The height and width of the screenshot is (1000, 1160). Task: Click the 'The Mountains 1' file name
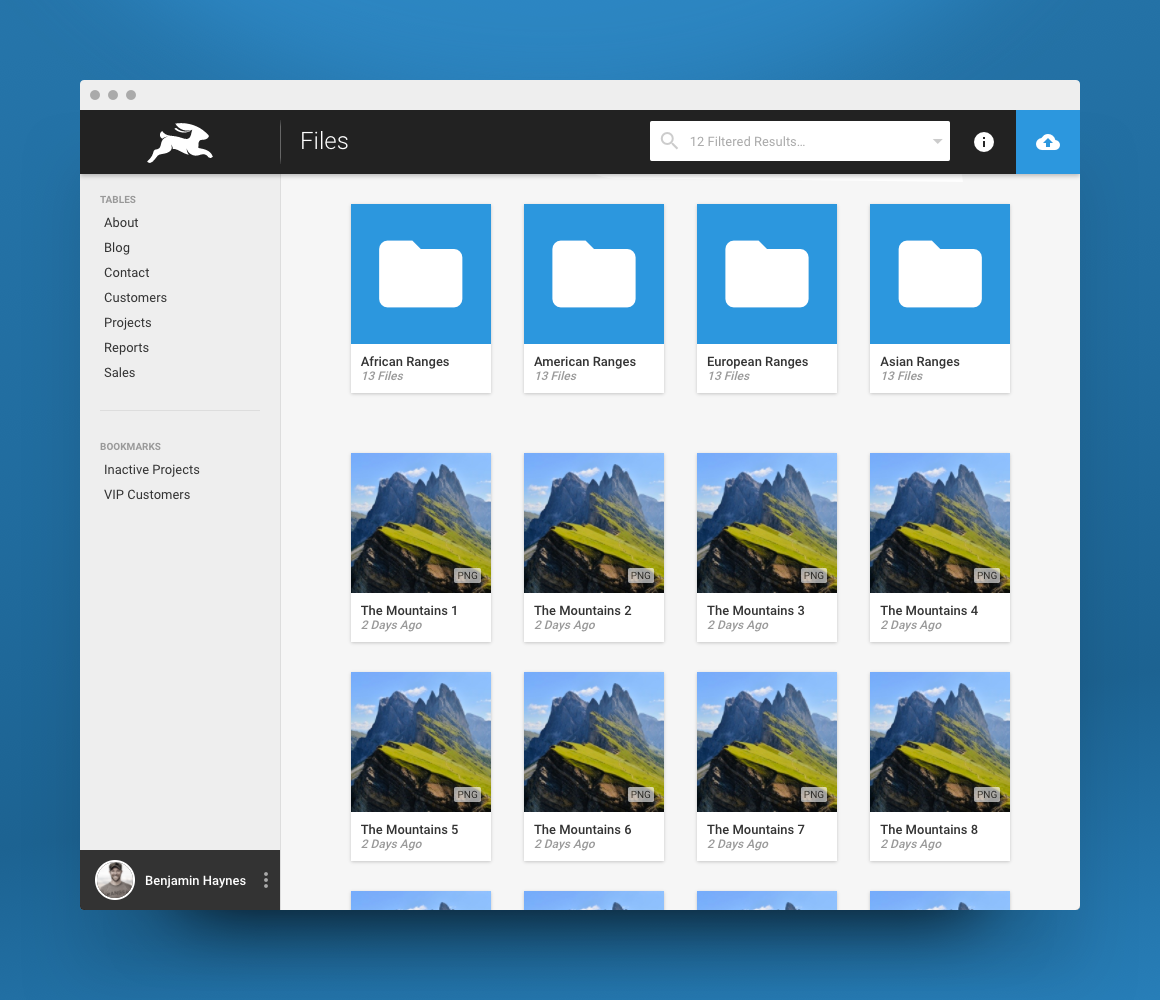coord(409,611)
